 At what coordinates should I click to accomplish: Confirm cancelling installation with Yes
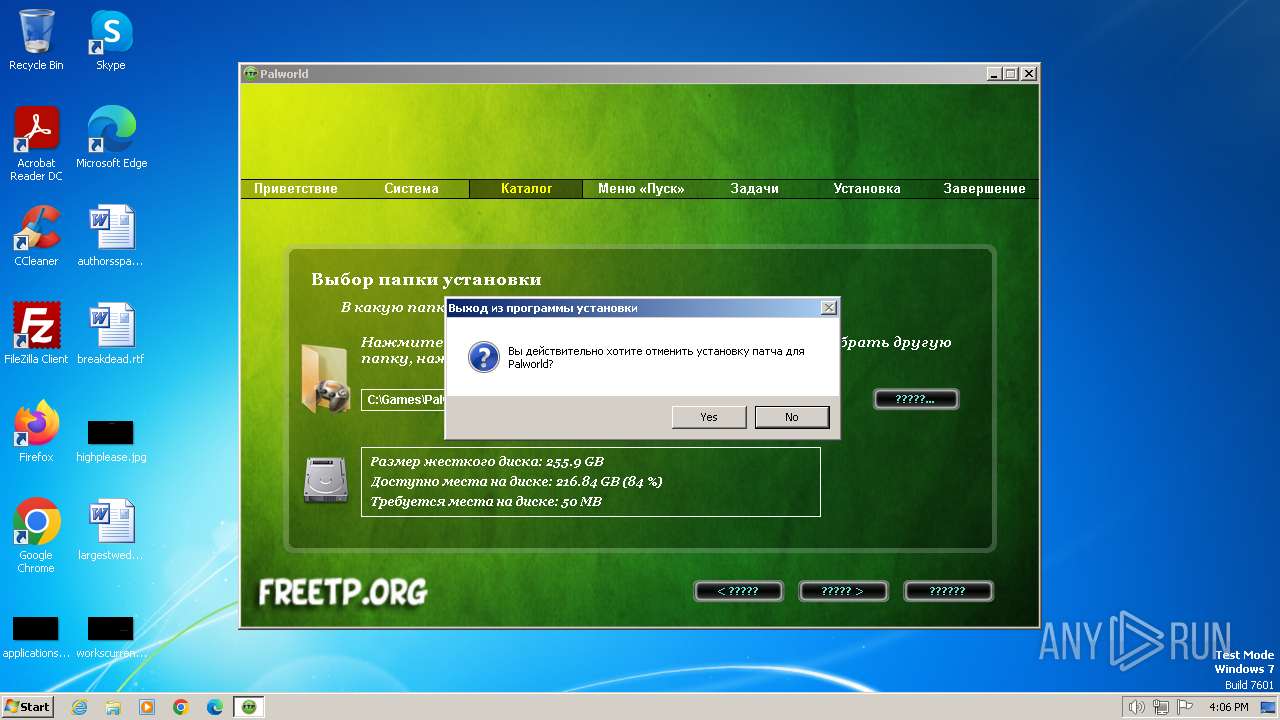(709, 417)
